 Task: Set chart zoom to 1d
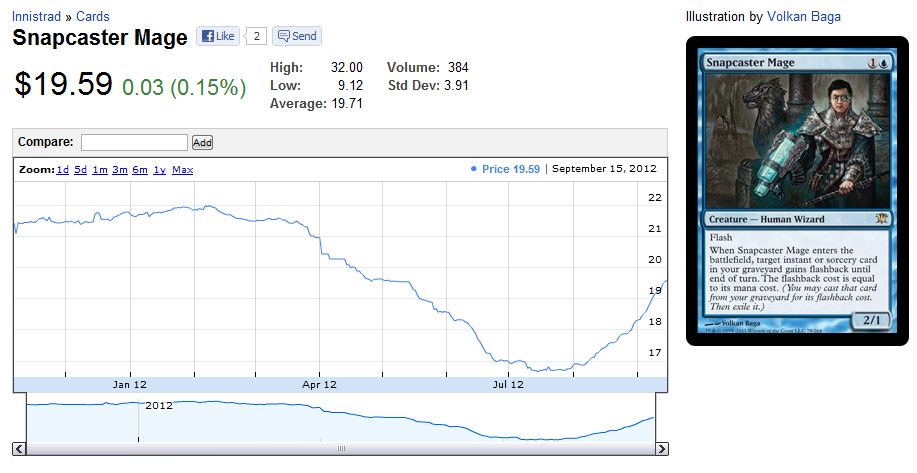[62, 170]
